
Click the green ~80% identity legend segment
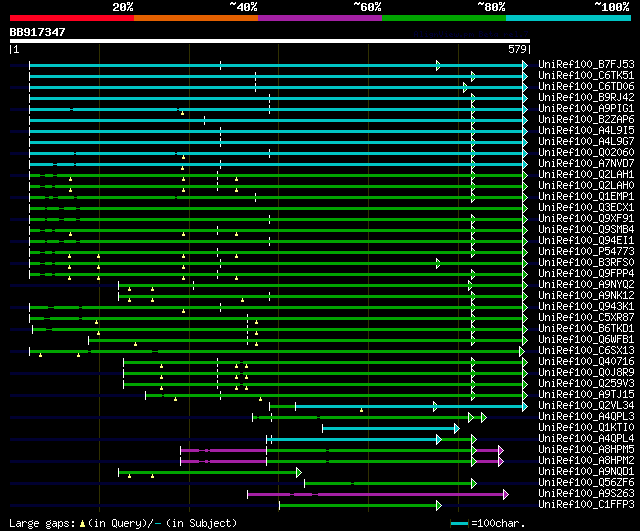(x=444, y=18)
